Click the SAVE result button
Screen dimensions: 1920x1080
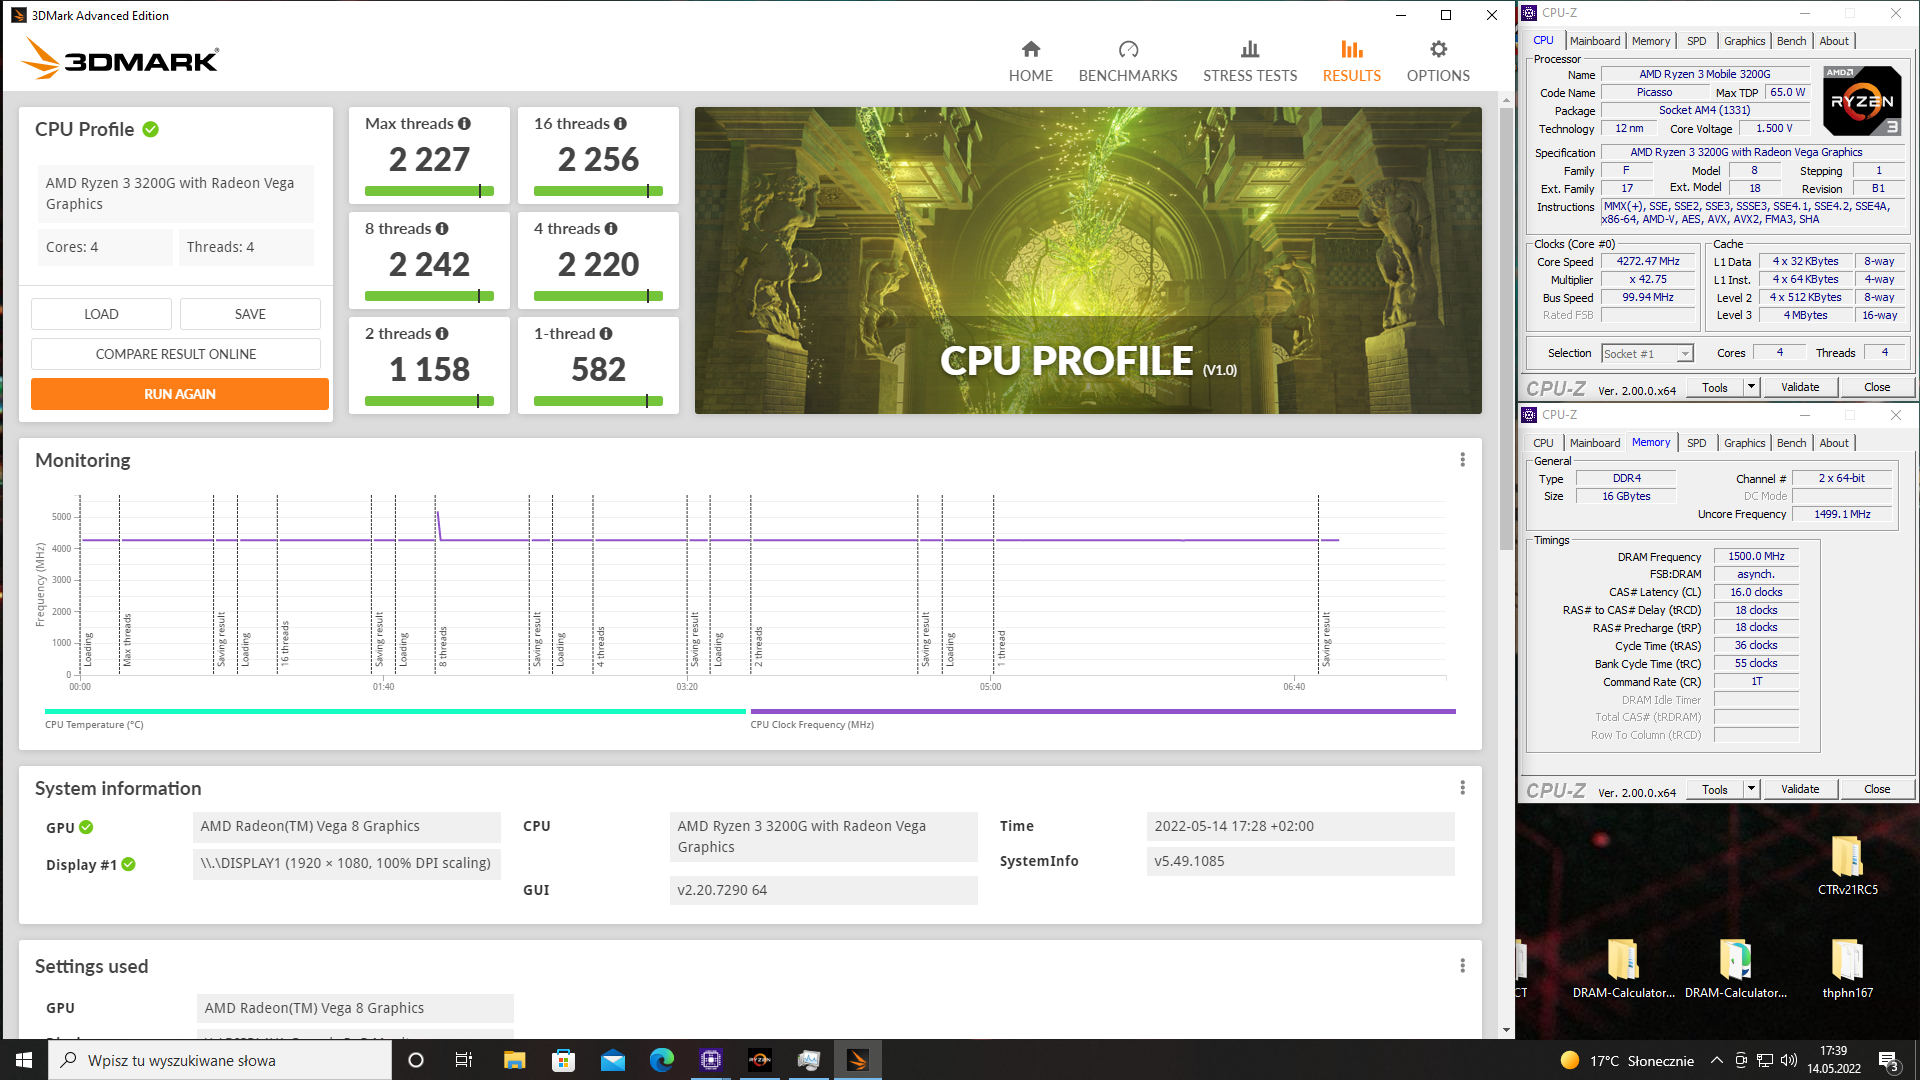coord(250,314)
